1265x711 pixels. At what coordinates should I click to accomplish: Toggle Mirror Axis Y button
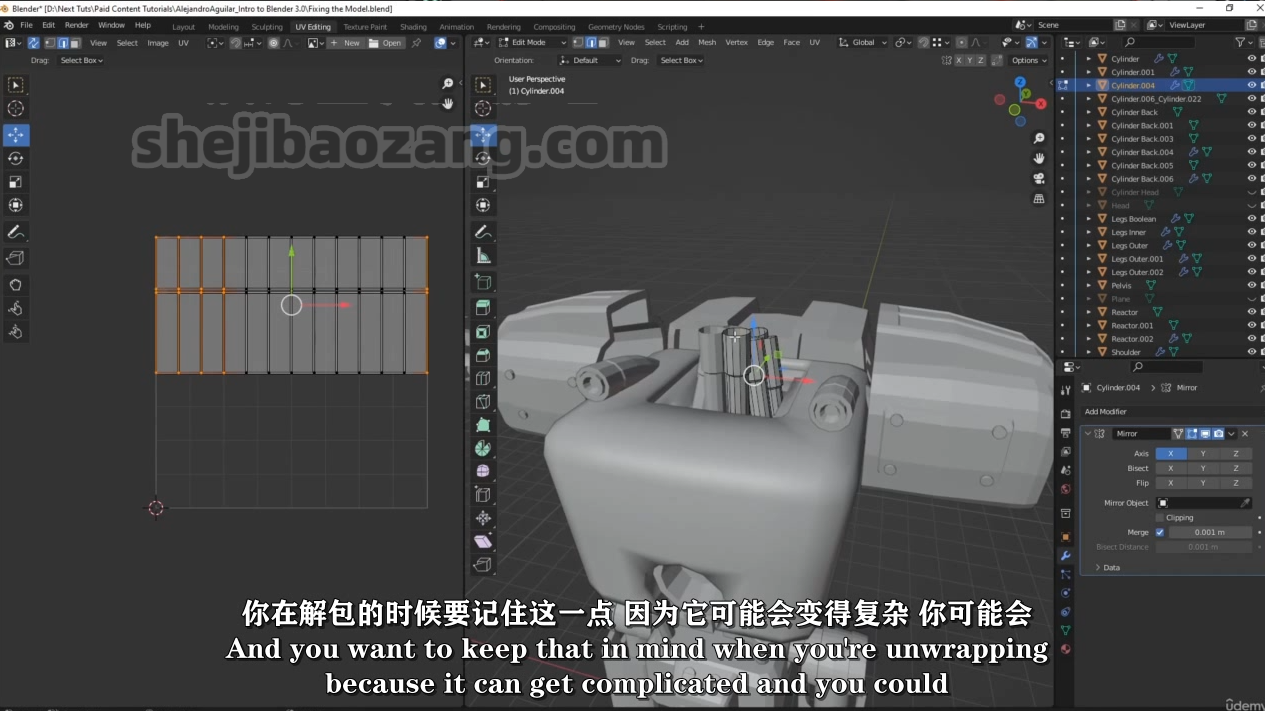pos(1203,454)
